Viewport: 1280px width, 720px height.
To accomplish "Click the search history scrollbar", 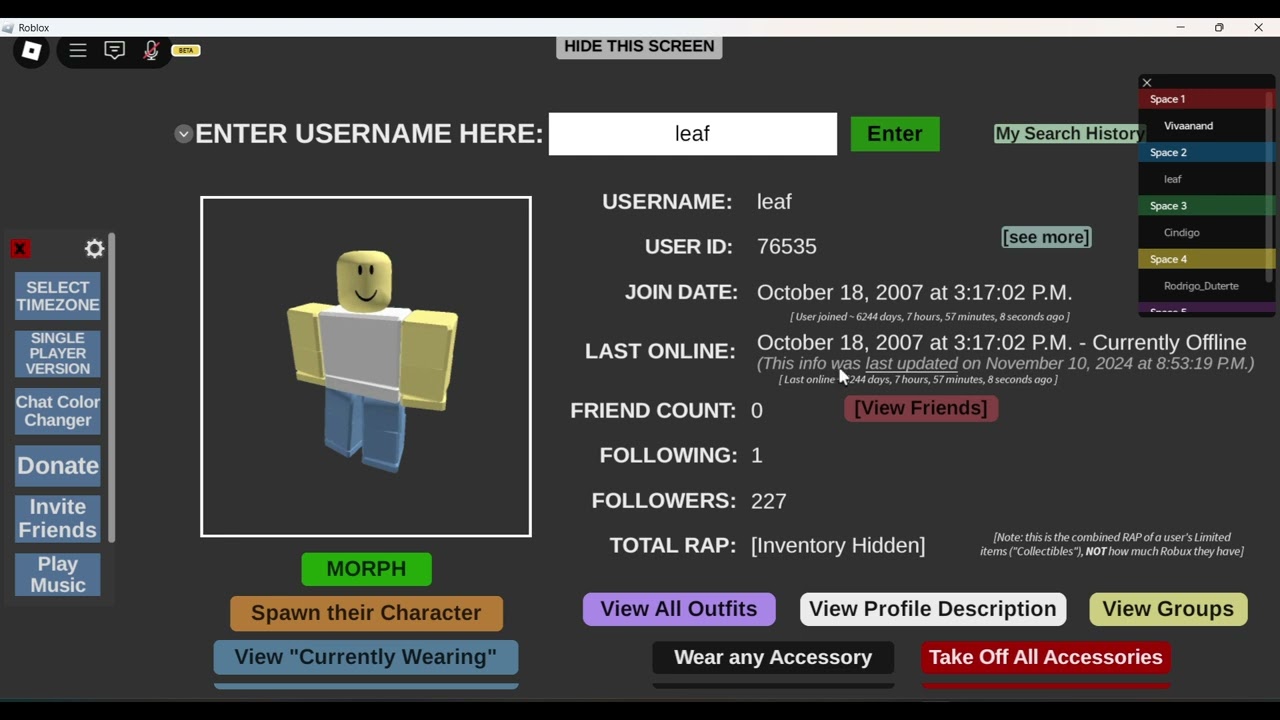I will point(1269,185).
